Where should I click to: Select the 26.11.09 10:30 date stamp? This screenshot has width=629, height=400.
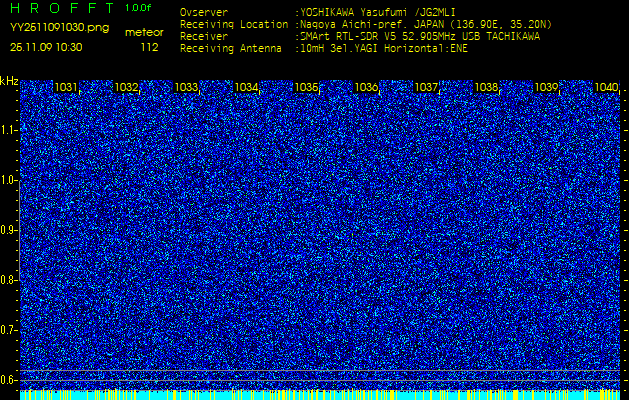[47, 47]
